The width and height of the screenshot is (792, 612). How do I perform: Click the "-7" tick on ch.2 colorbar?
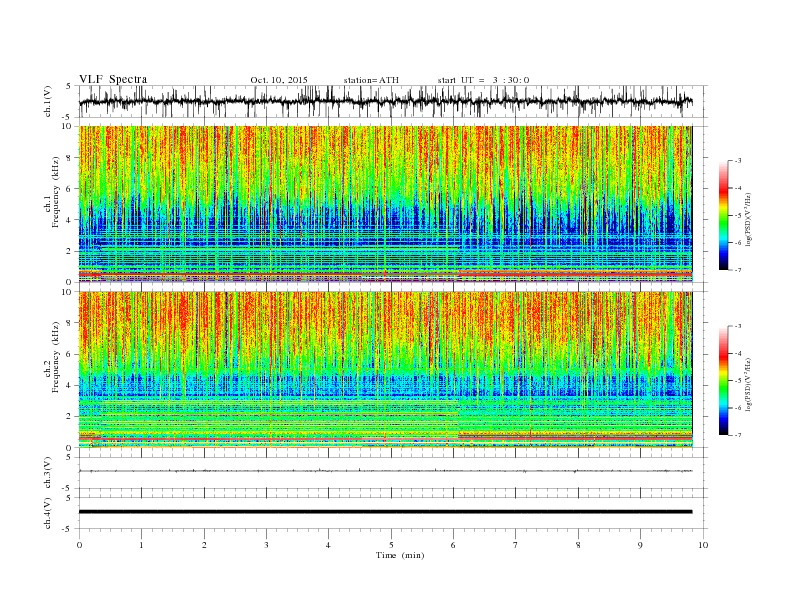click(x=738, y=435)
